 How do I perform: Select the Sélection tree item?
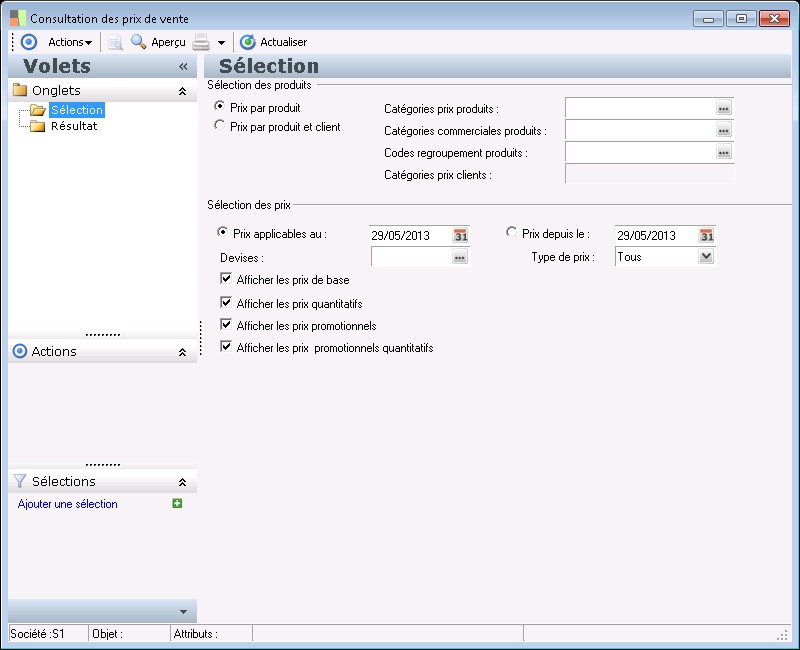click(77, 110)
